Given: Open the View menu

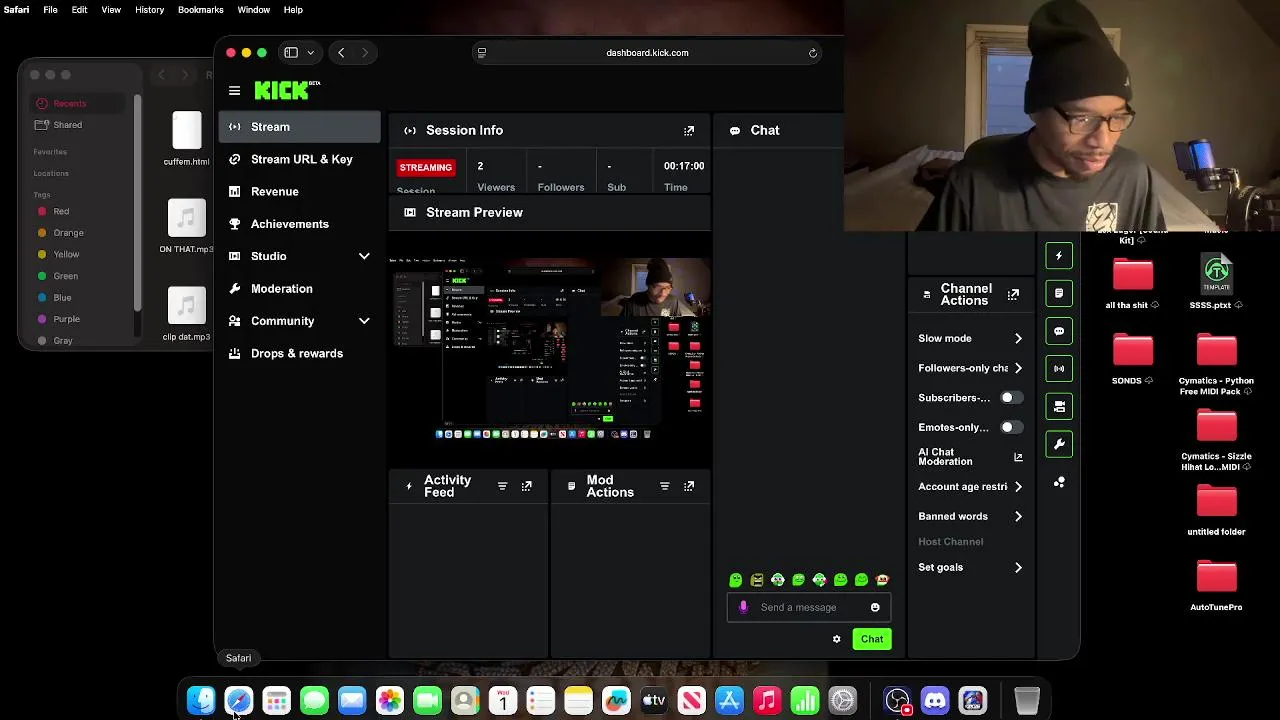Looking at the screenshot, I should point(111,9).
